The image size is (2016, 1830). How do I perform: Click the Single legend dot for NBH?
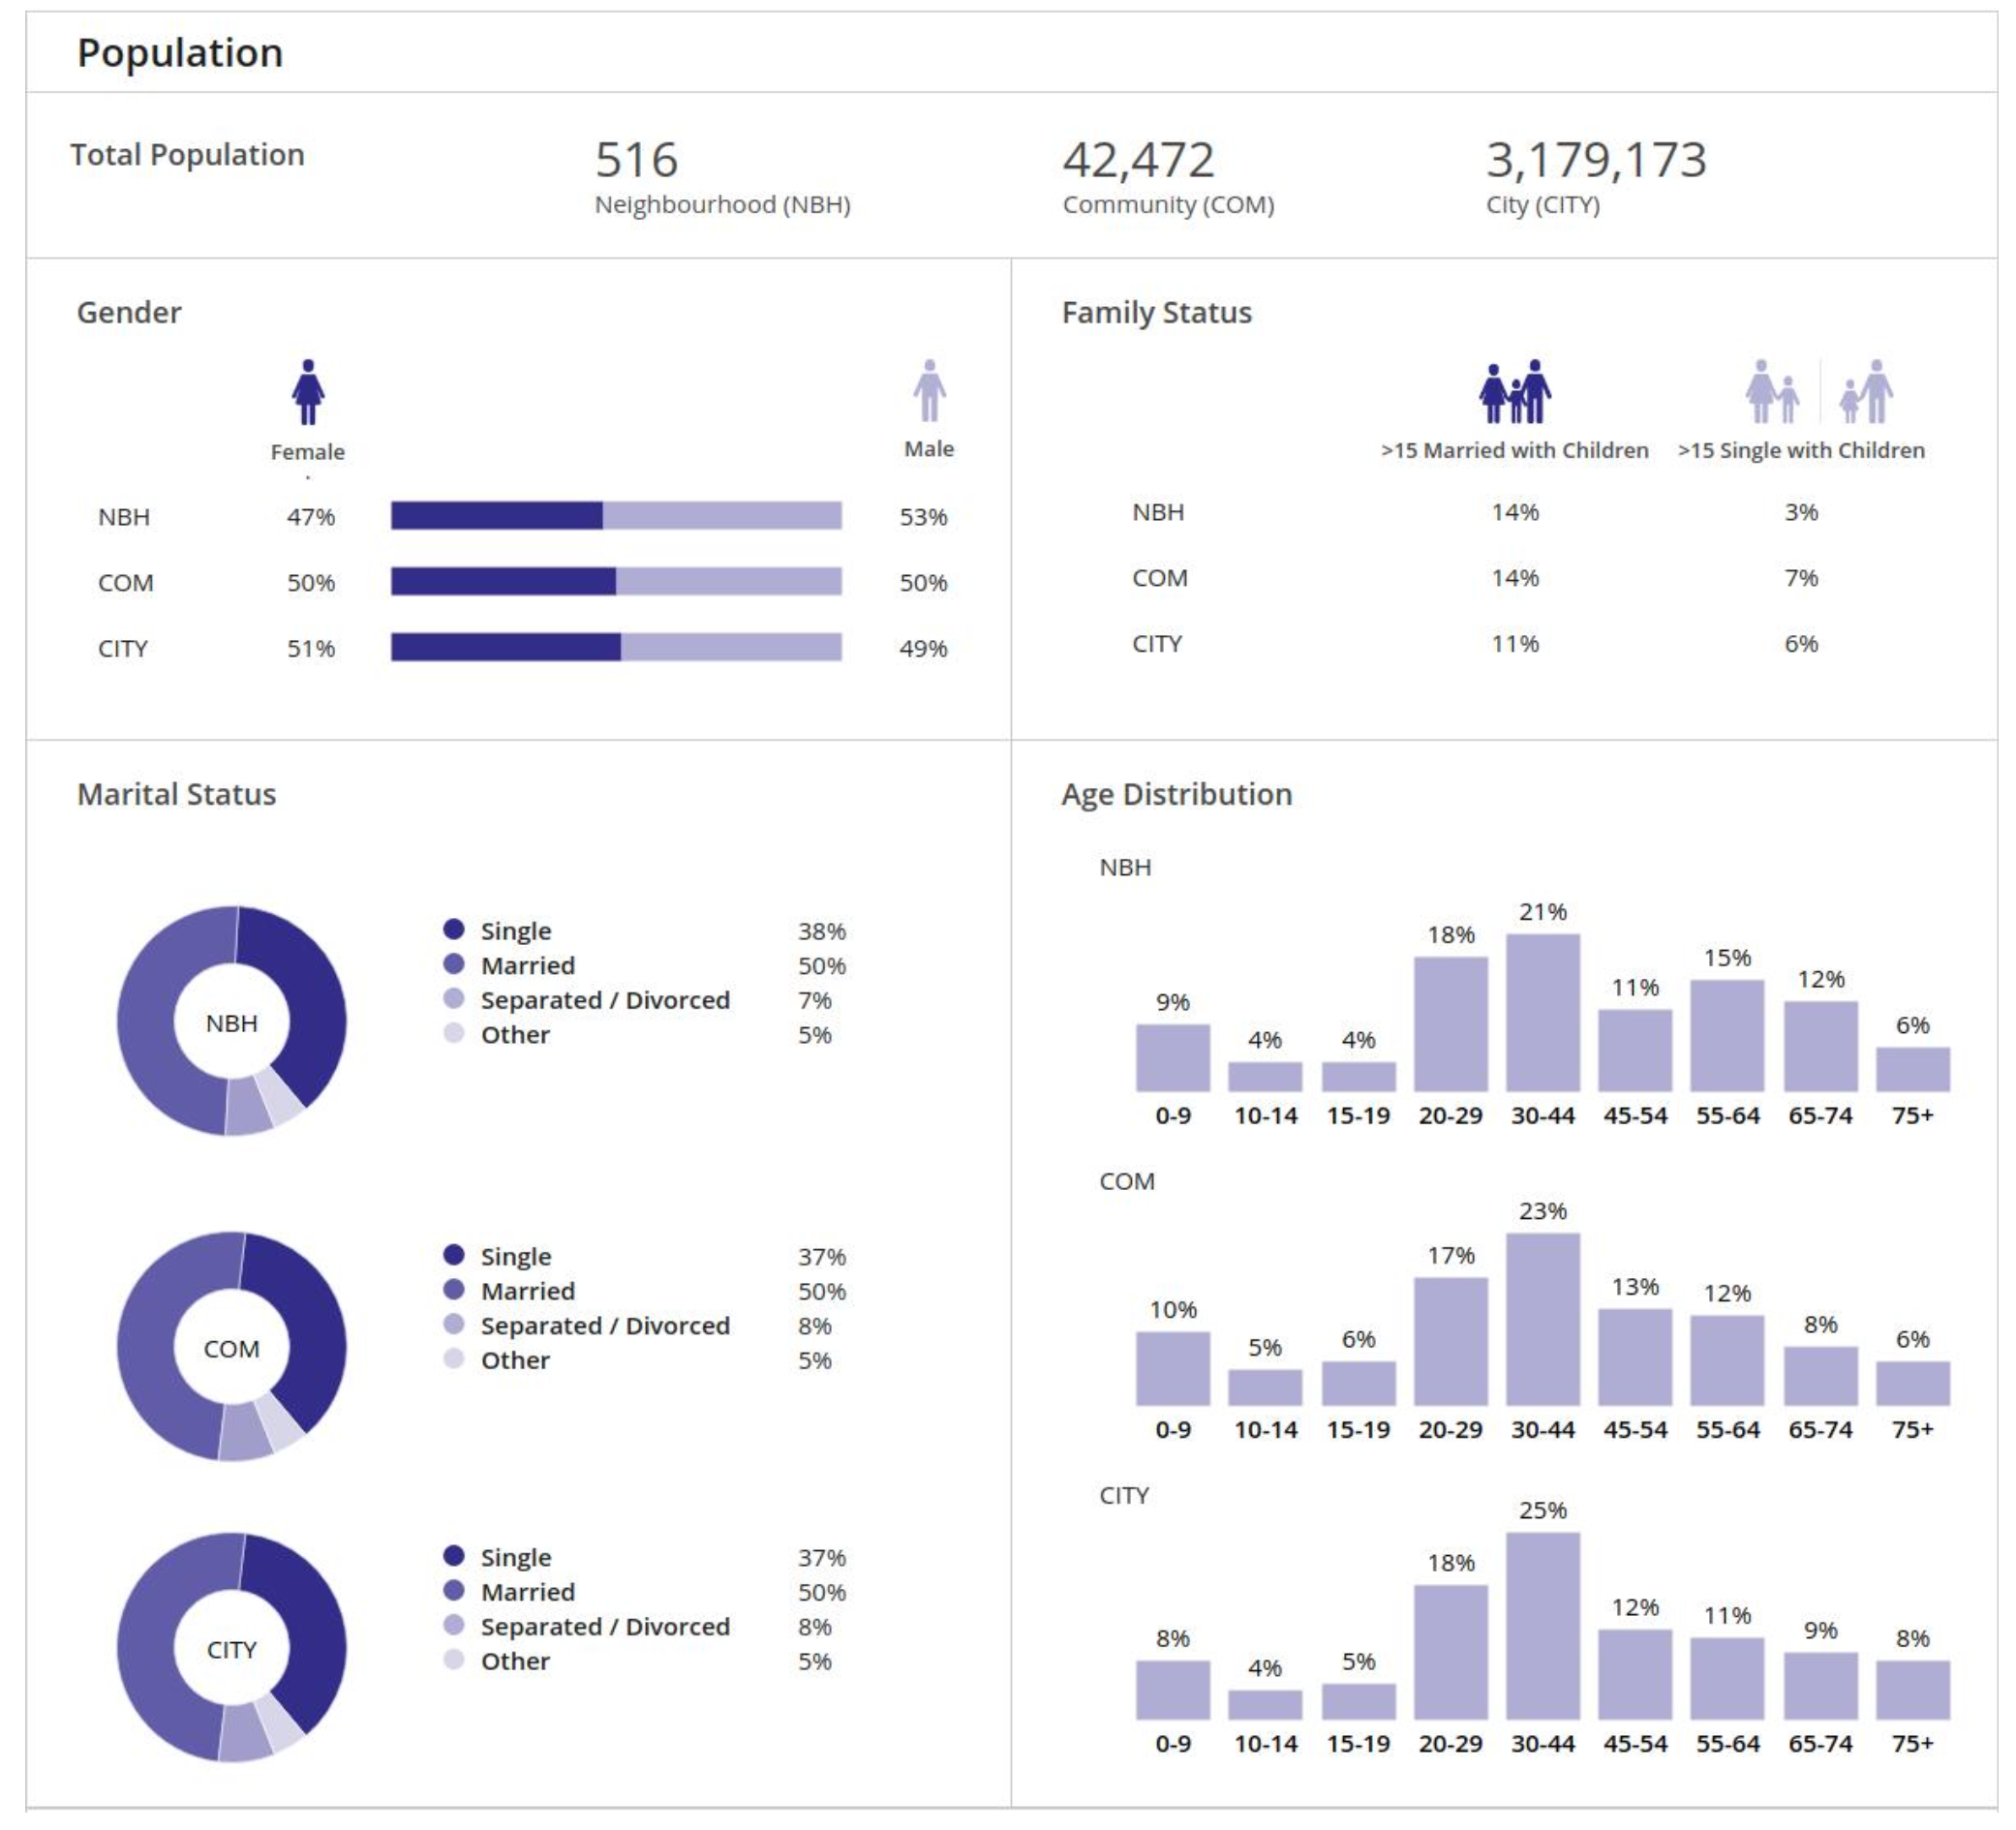[454, 930]
